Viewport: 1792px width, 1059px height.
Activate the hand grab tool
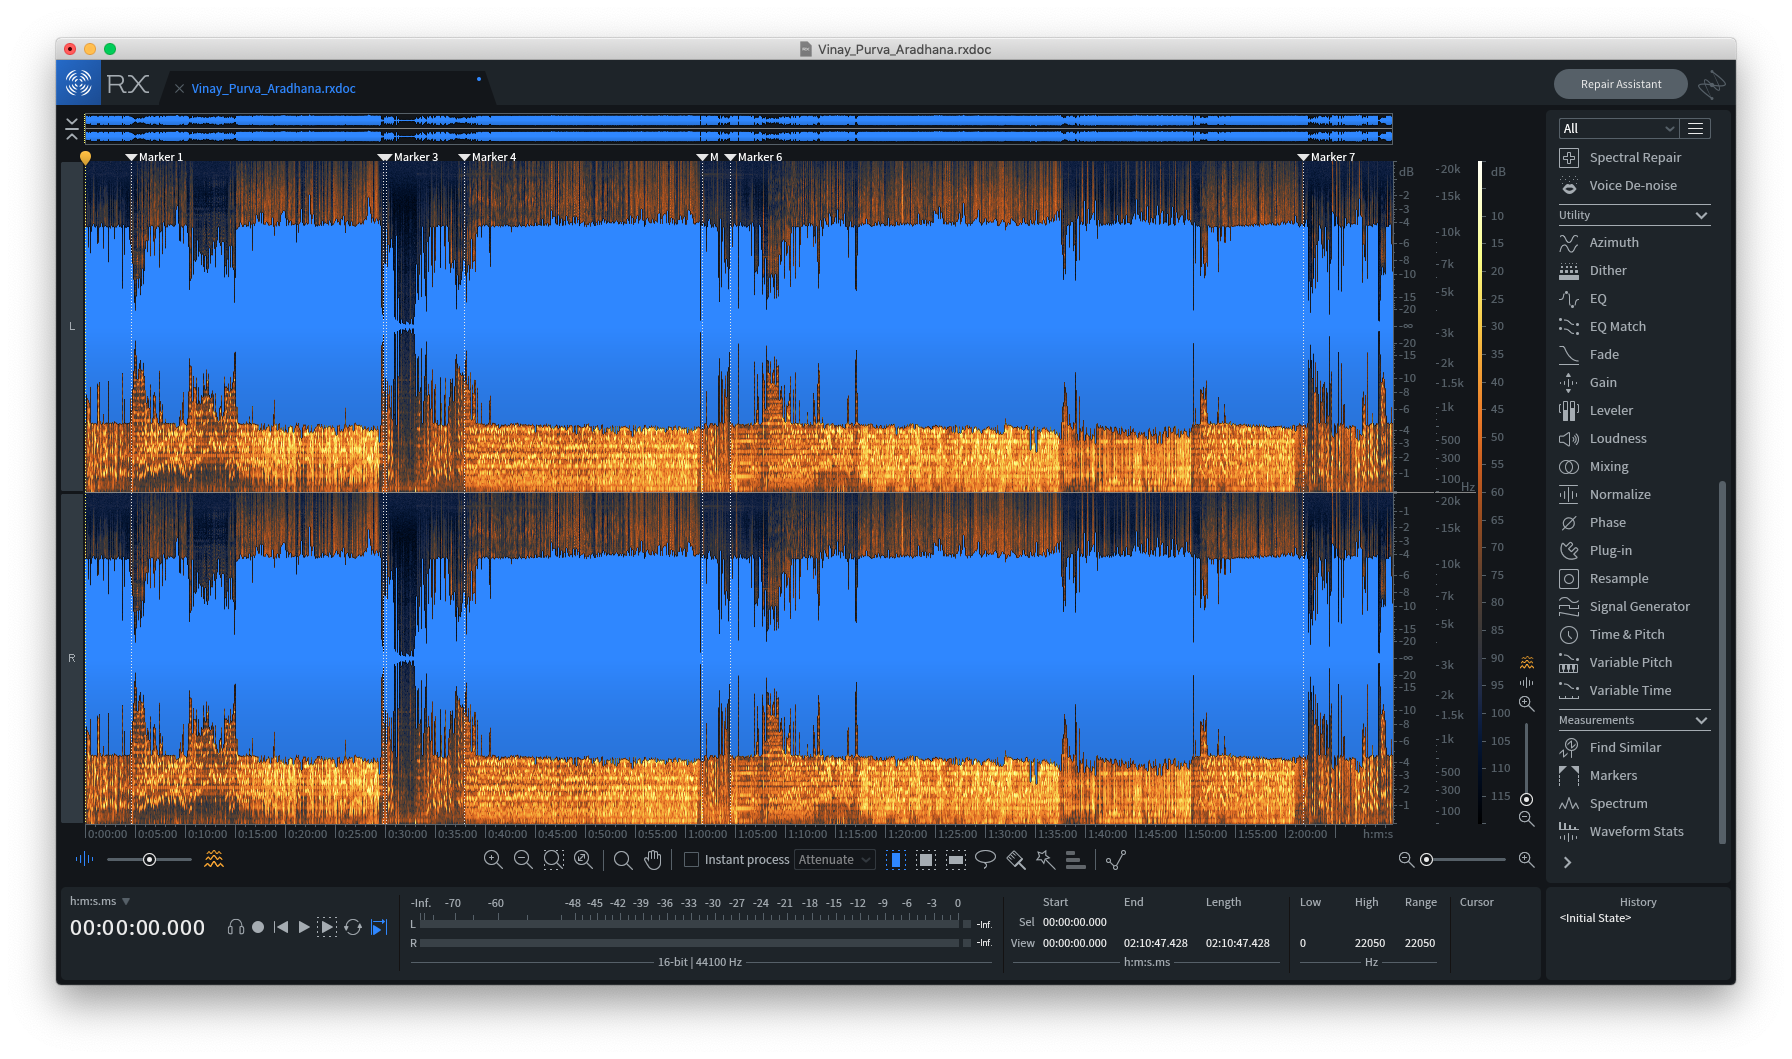[x=653, y=859]
